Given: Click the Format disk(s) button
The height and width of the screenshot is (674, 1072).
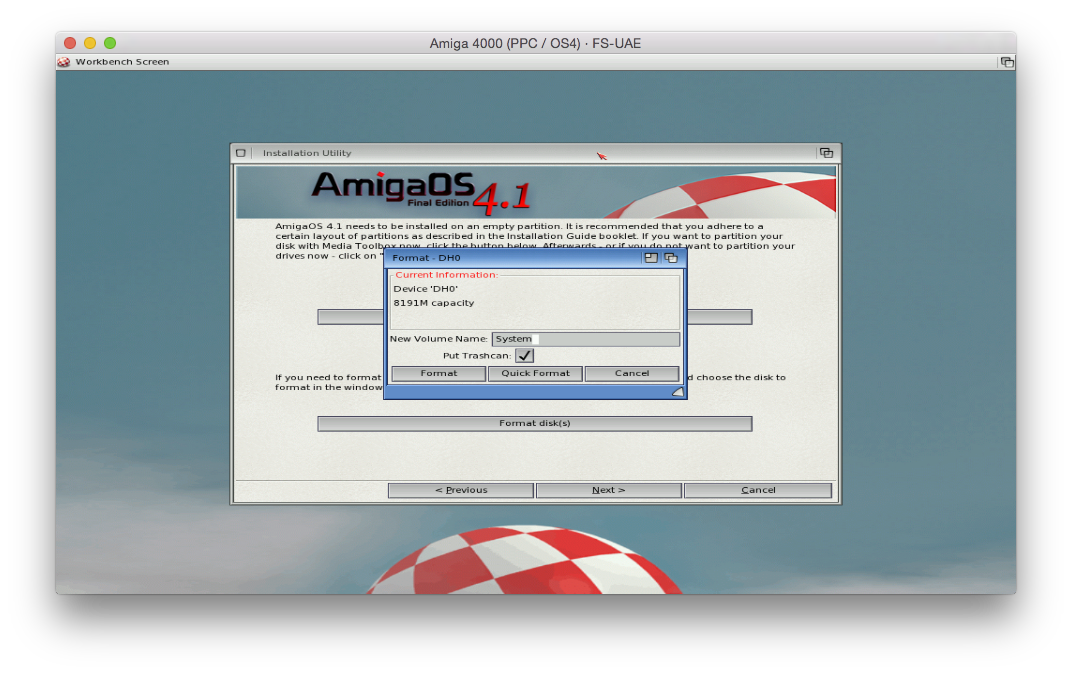Looking at the screenshot, I should (535, 424).
